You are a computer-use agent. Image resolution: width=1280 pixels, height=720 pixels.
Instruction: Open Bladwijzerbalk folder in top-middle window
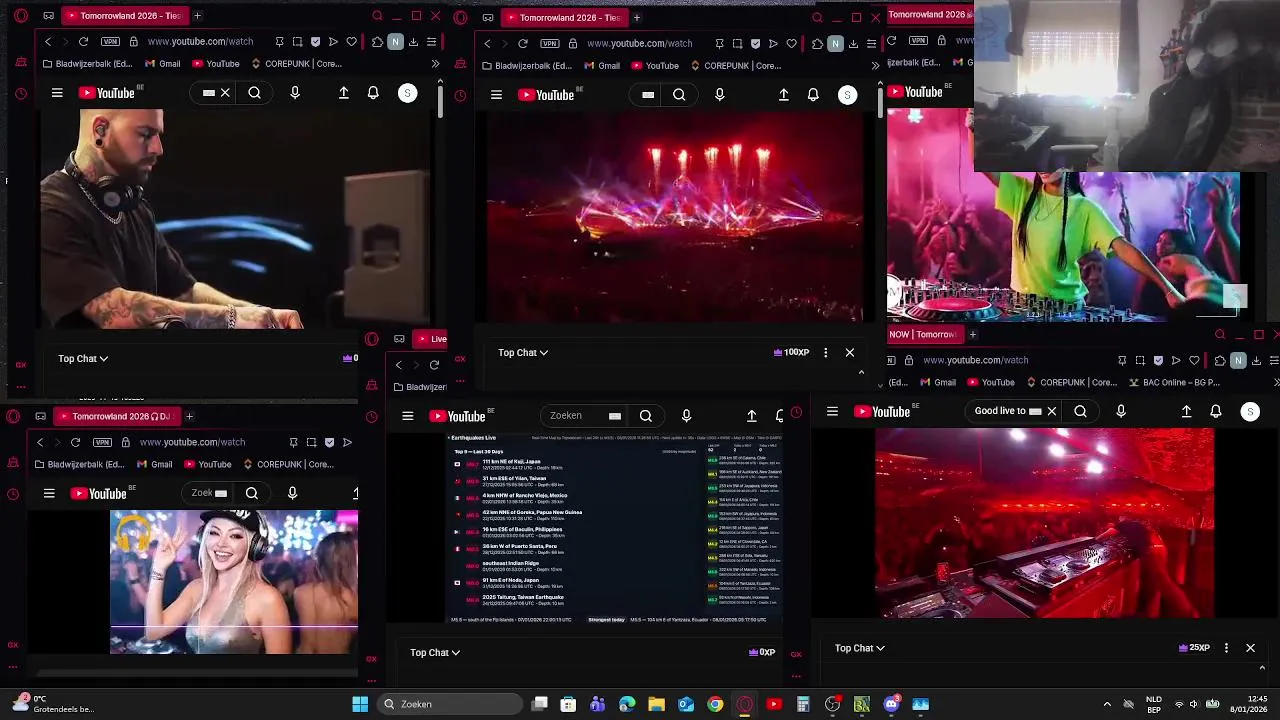pos(526,66)
